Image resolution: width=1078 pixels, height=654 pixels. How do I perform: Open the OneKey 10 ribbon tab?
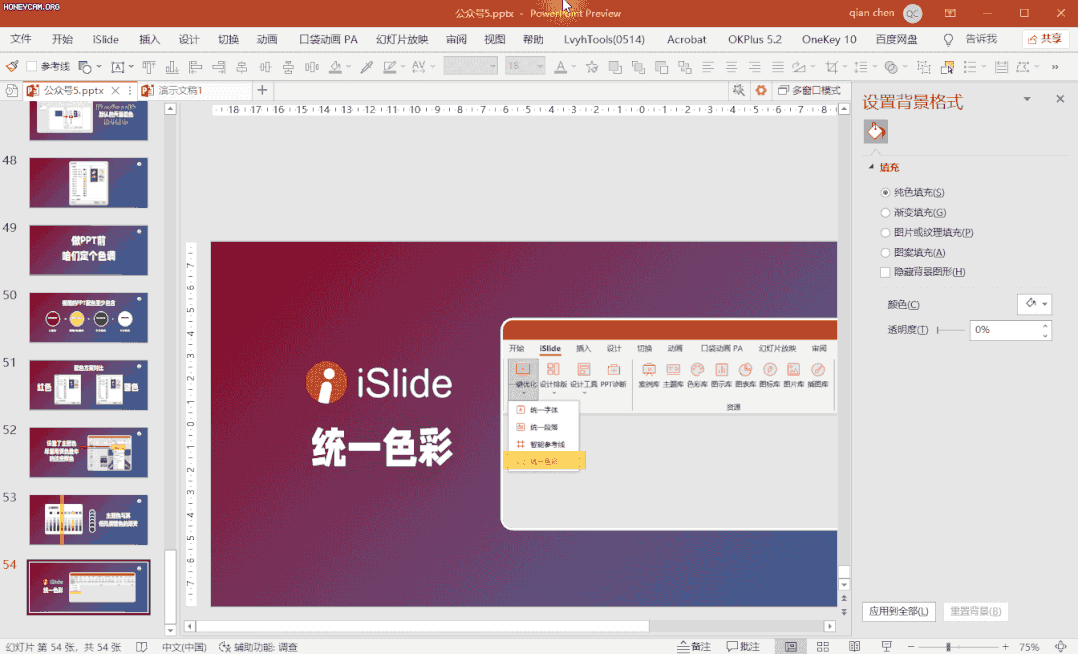point(828,39)
